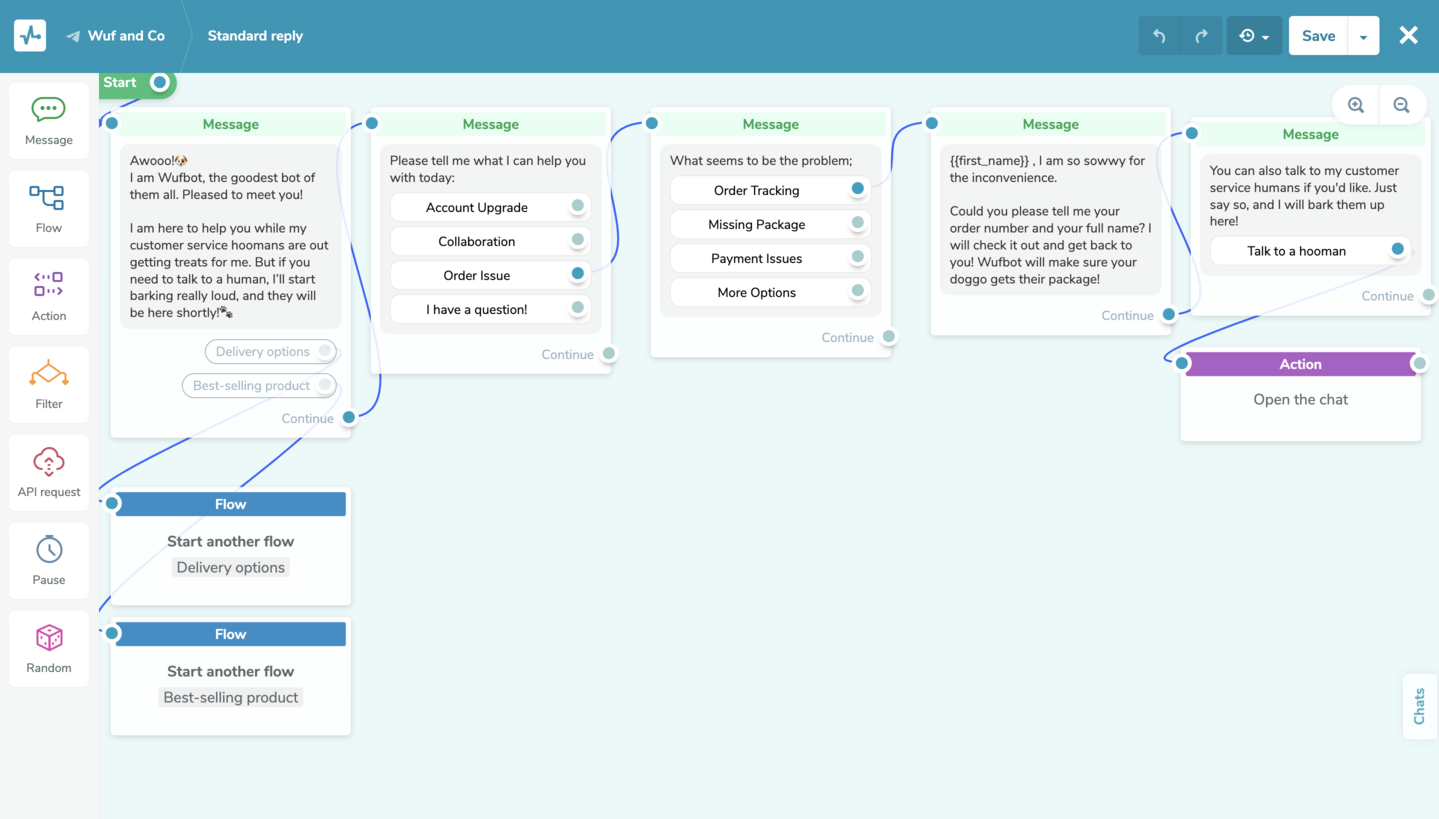1439x819 pixels.
Task: Click the Order Tracking connector dot
Action: tap(858, 188)
